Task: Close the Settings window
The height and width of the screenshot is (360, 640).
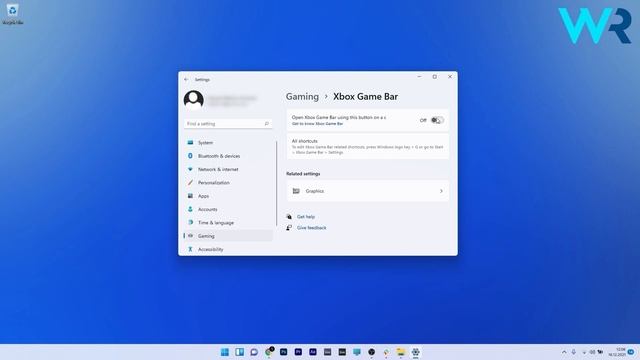Action: click(450, 77)
